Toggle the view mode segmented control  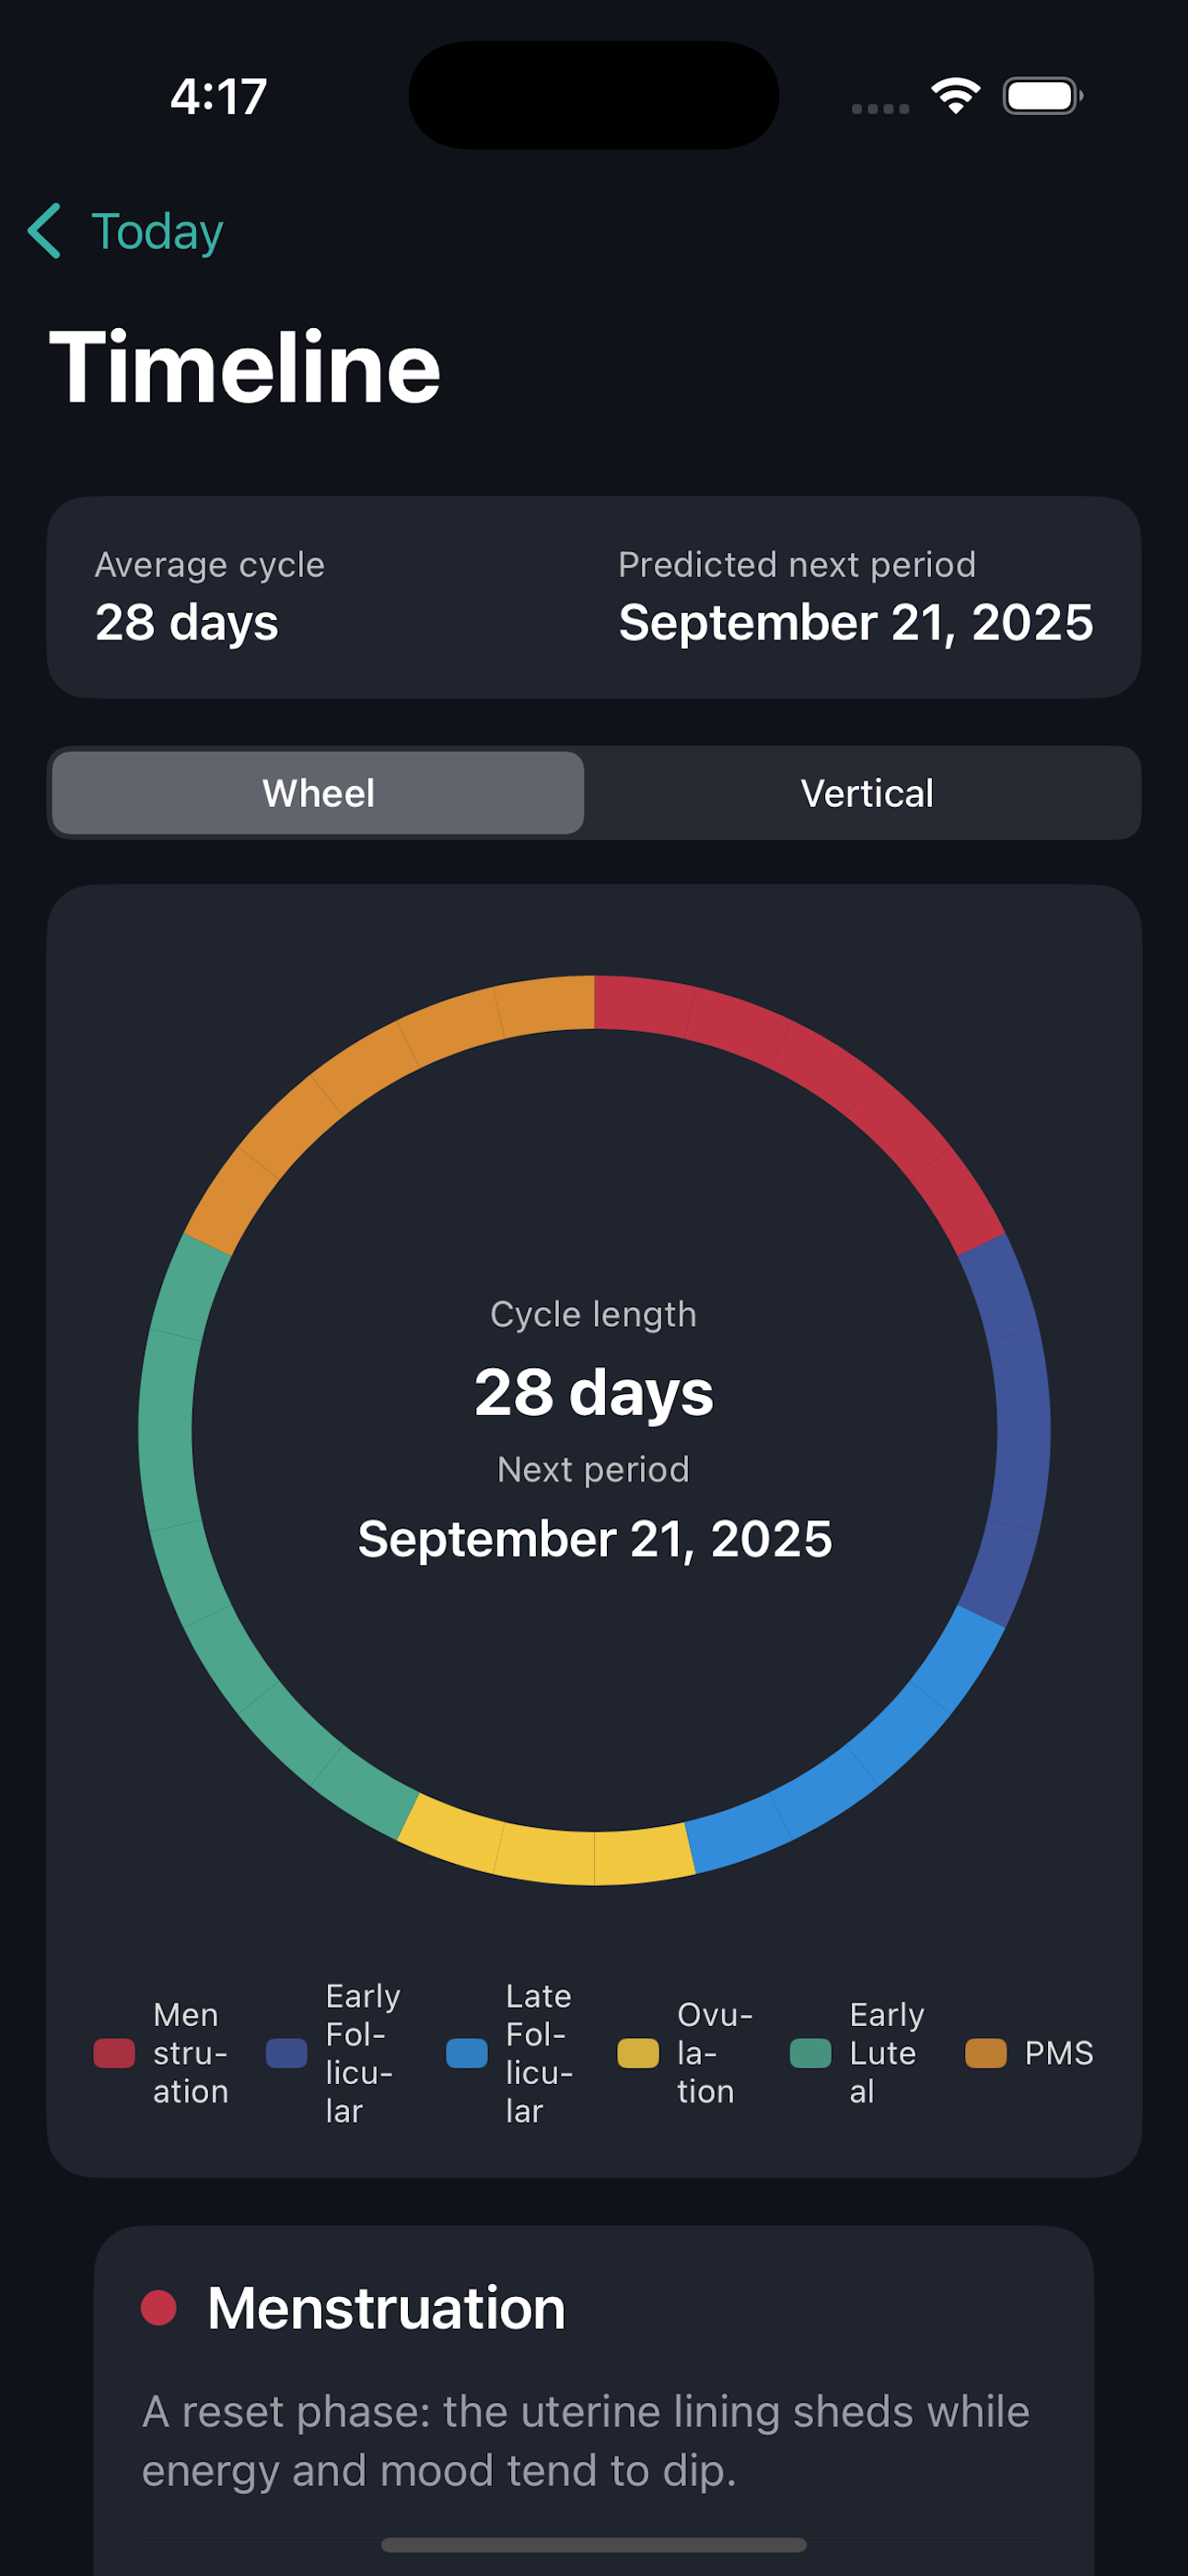coord(593,792)
